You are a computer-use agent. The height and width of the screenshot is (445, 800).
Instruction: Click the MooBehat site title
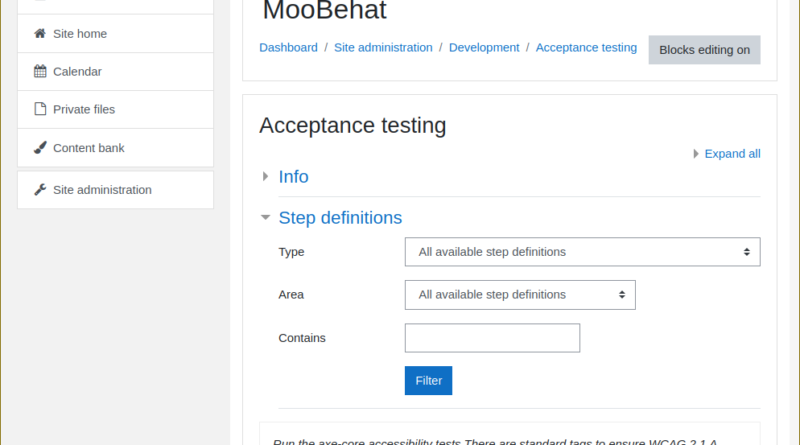point(324,10)
